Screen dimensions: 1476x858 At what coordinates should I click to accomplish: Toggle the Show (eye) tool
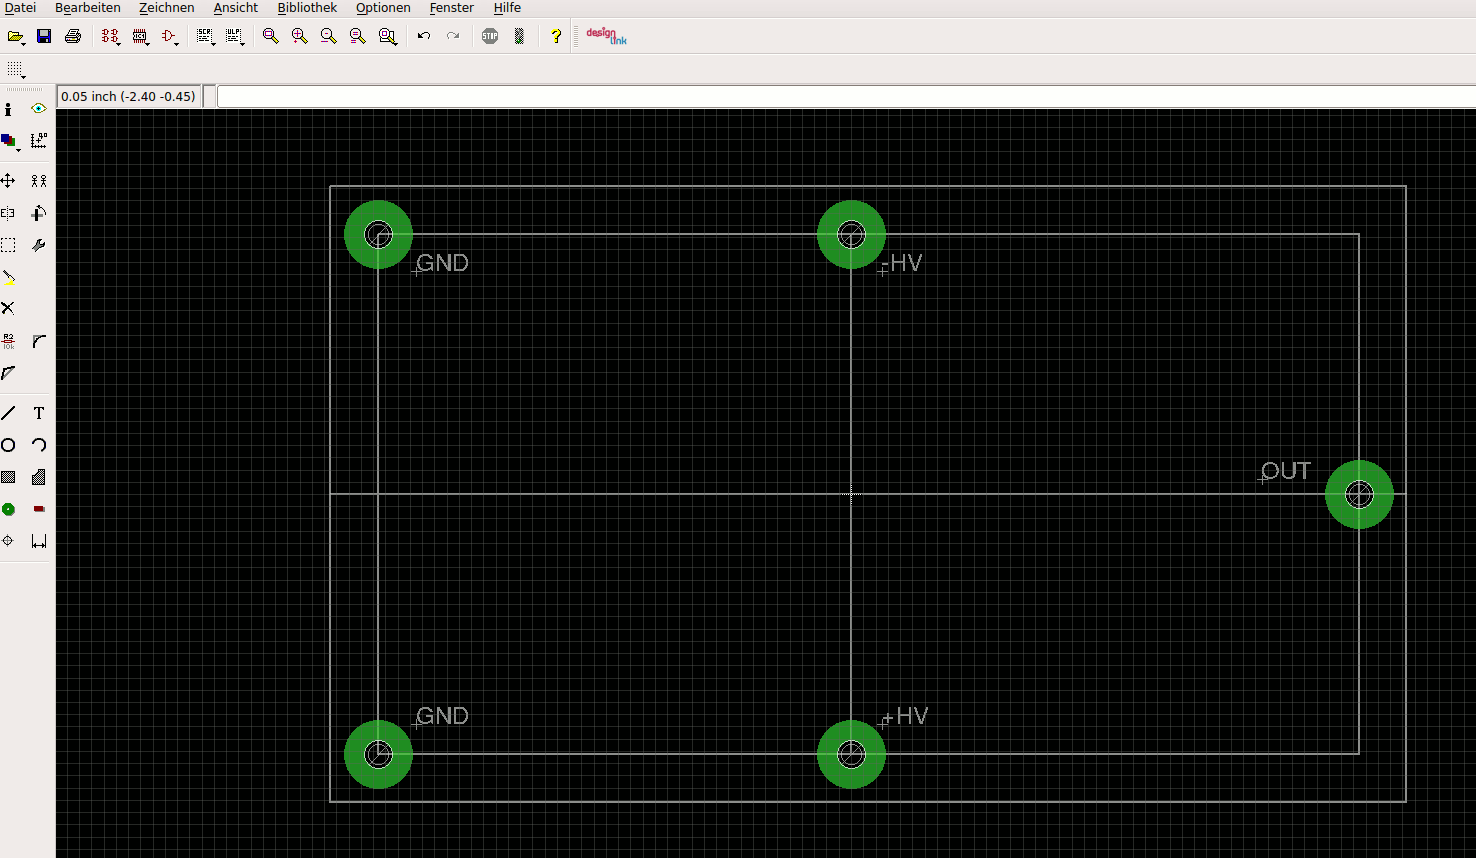39,108
